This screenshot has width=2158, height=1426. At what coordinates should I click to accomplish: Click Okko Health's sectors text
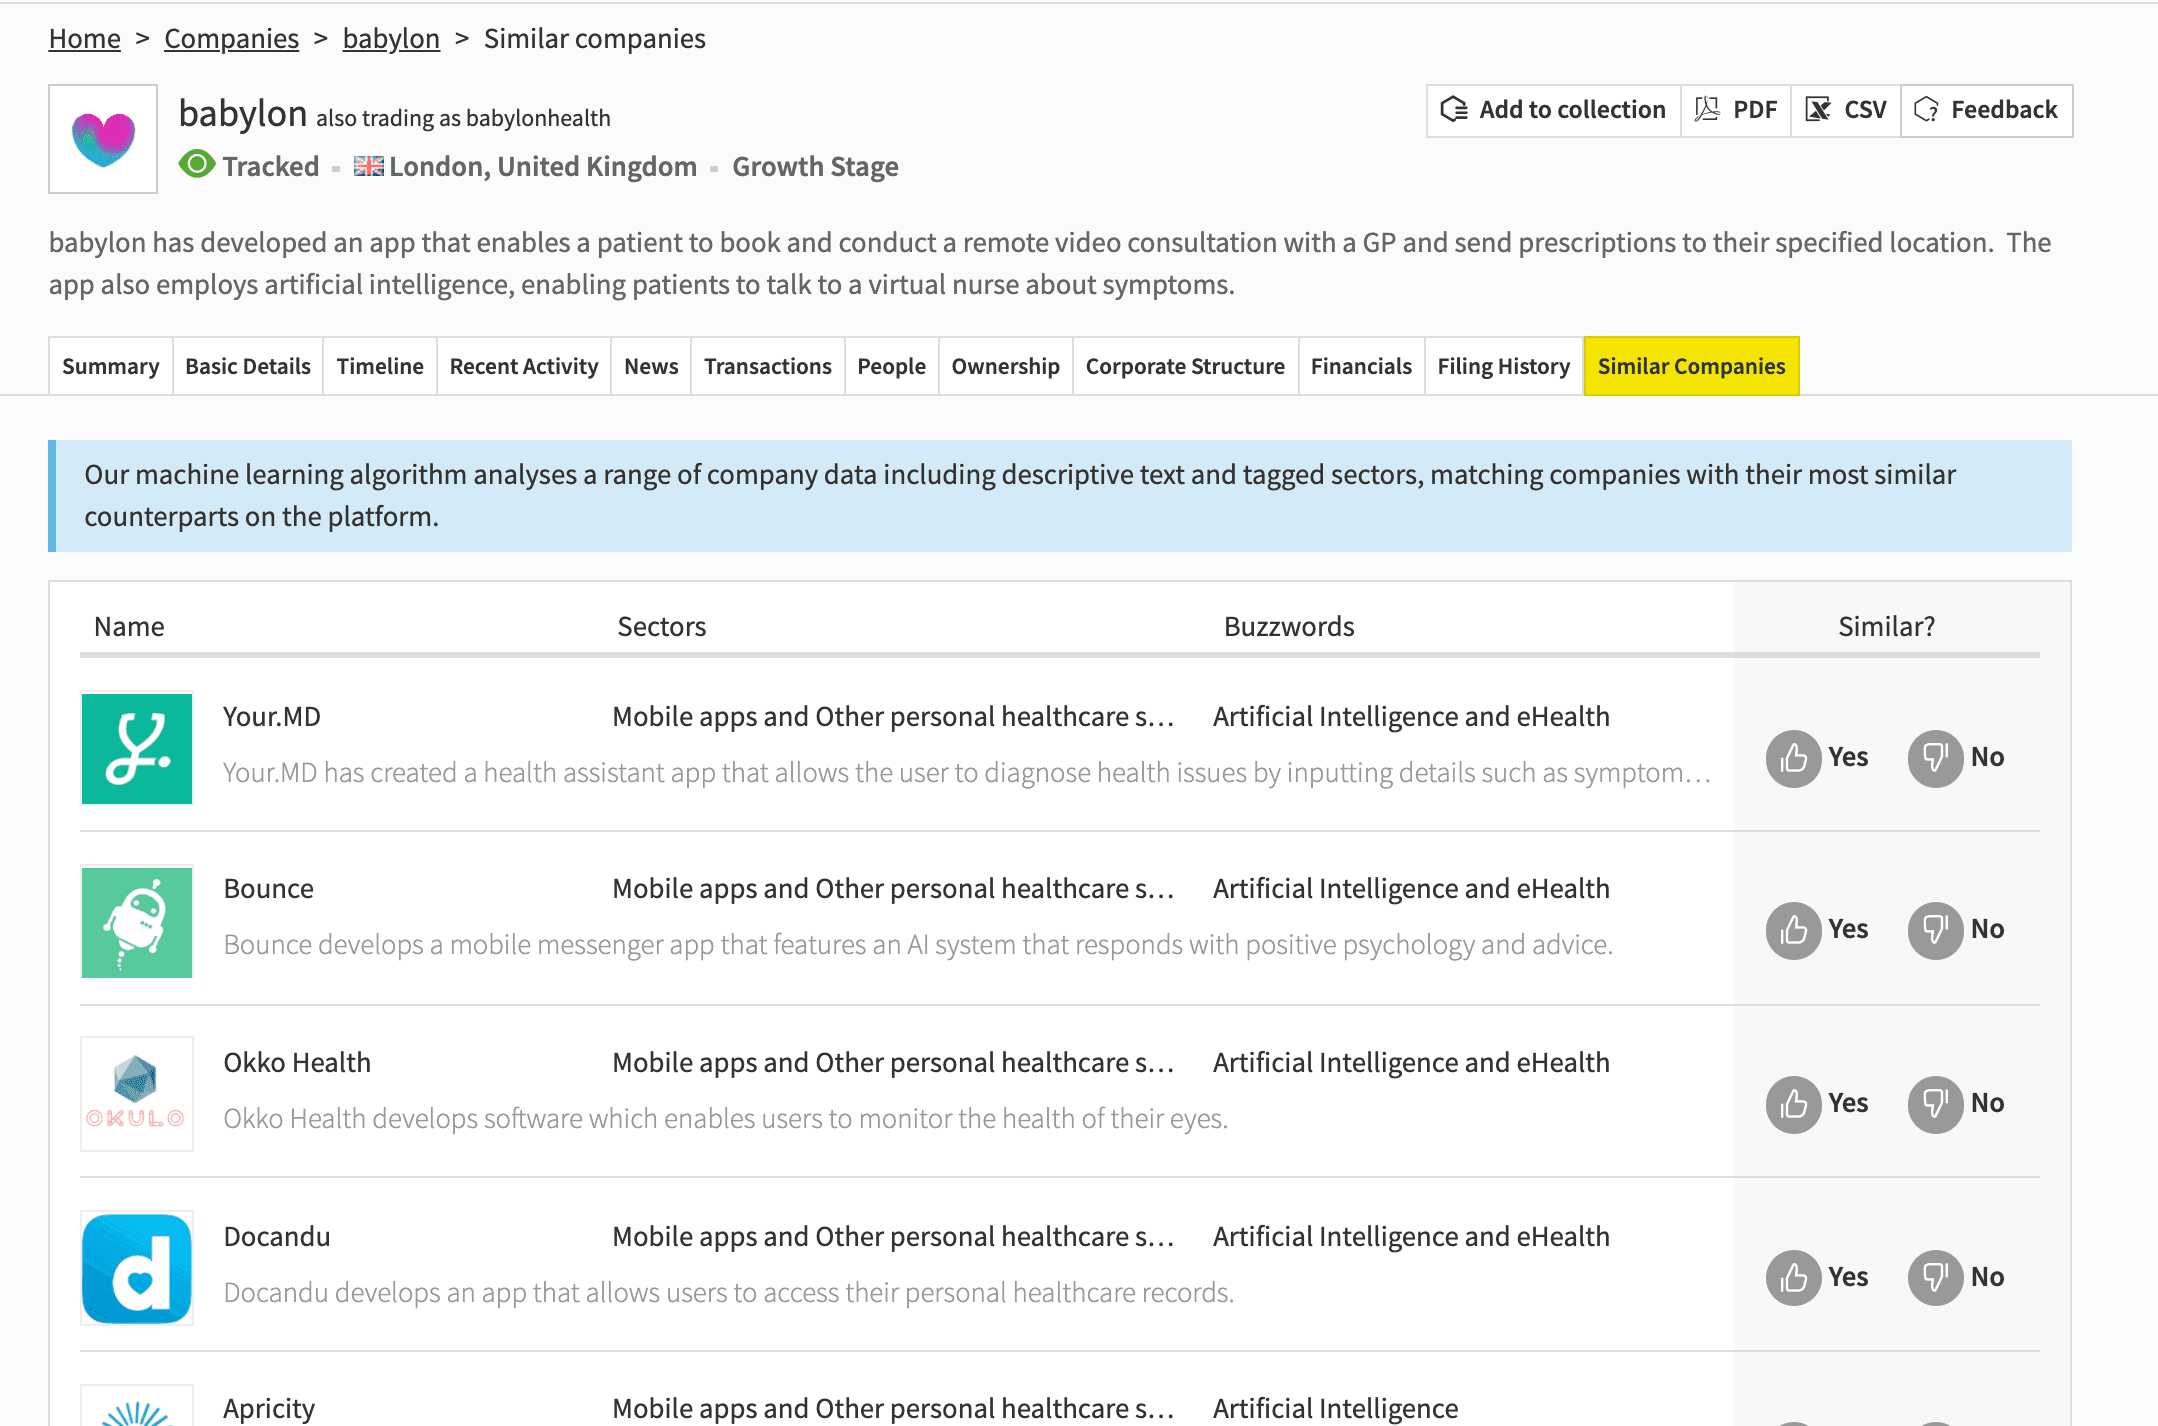tap(893, 1062)
